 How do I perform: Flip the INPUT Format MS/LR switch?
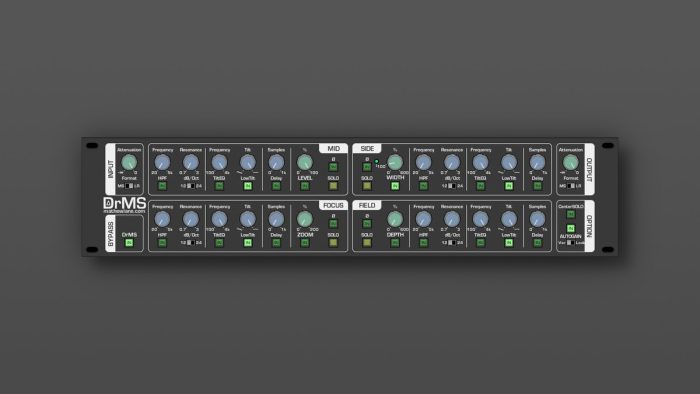click(x=129, y=186)
